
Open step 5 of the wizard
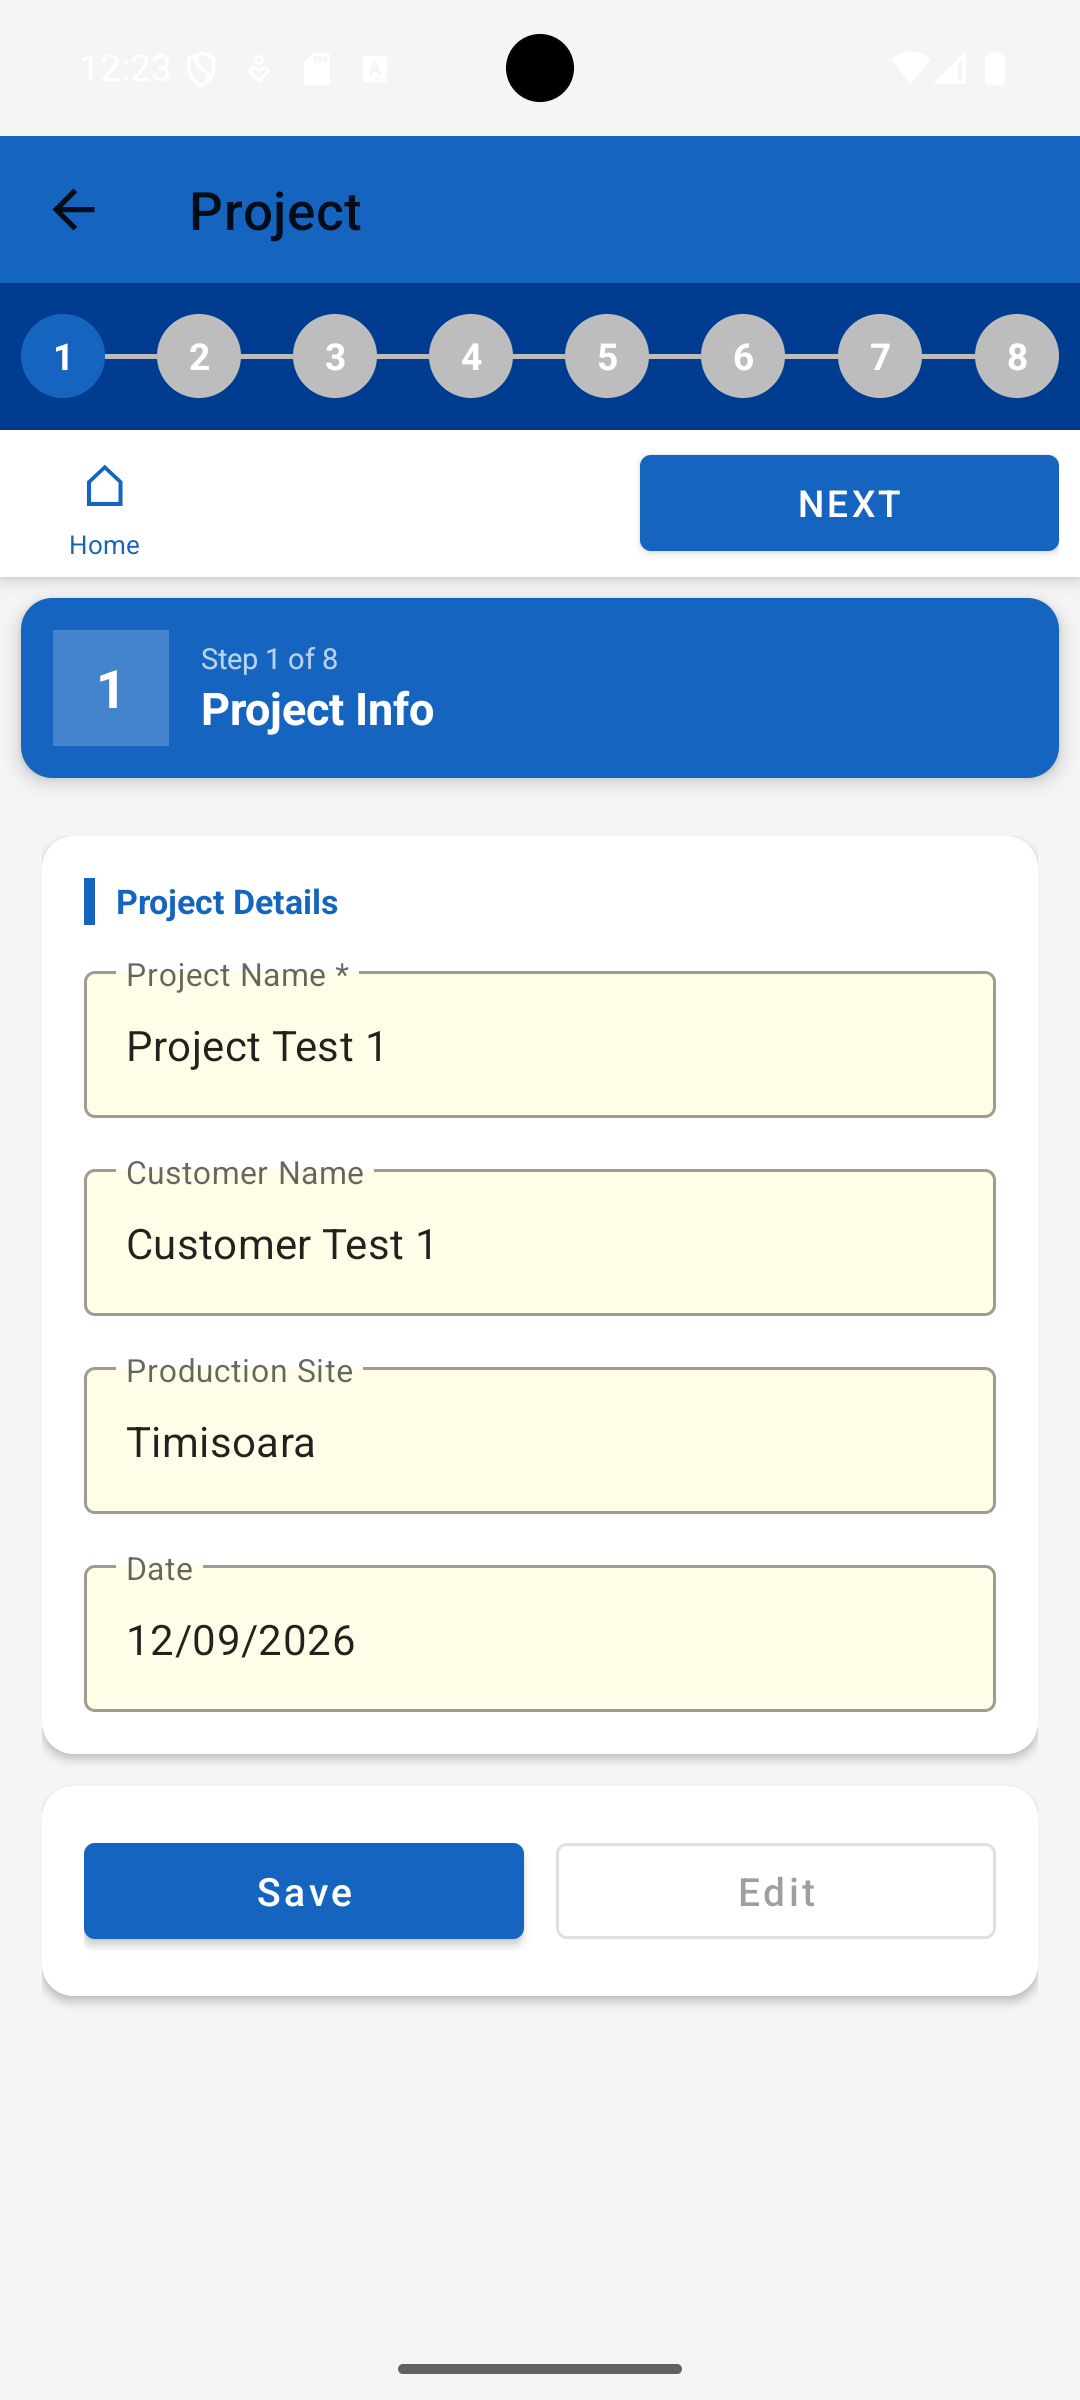[x=607, y=356]
